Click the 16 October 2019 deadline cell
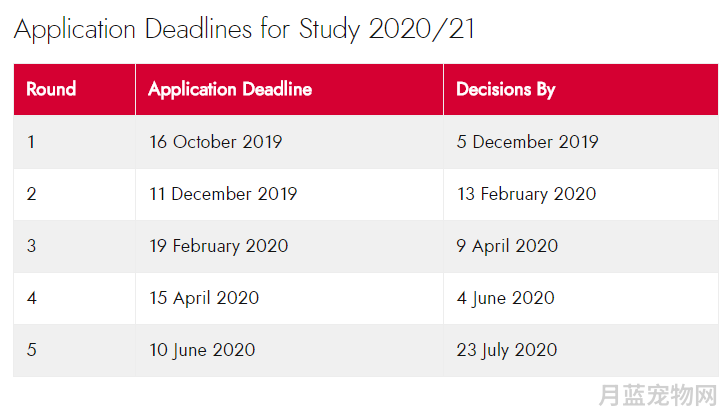728x408 pixels. tap(289, 142)
